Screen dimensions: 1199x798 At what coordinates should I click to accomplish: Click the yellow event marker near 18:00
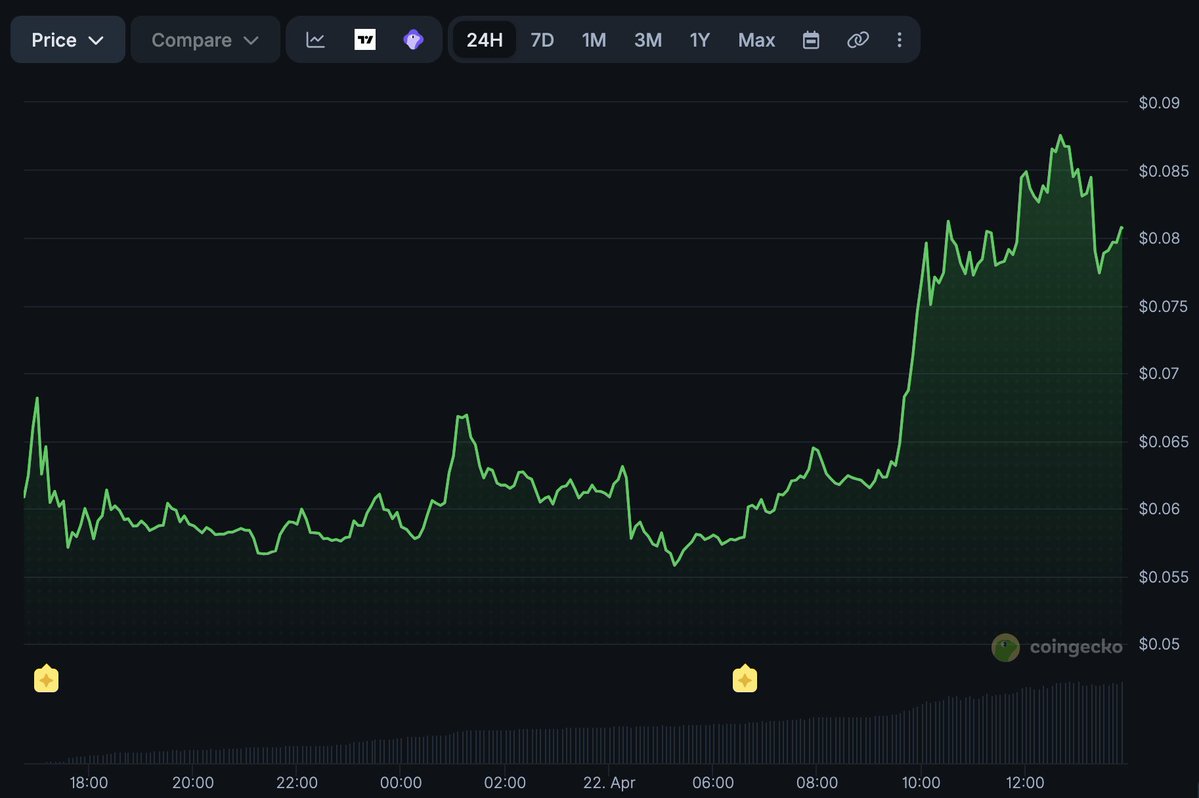46,678
